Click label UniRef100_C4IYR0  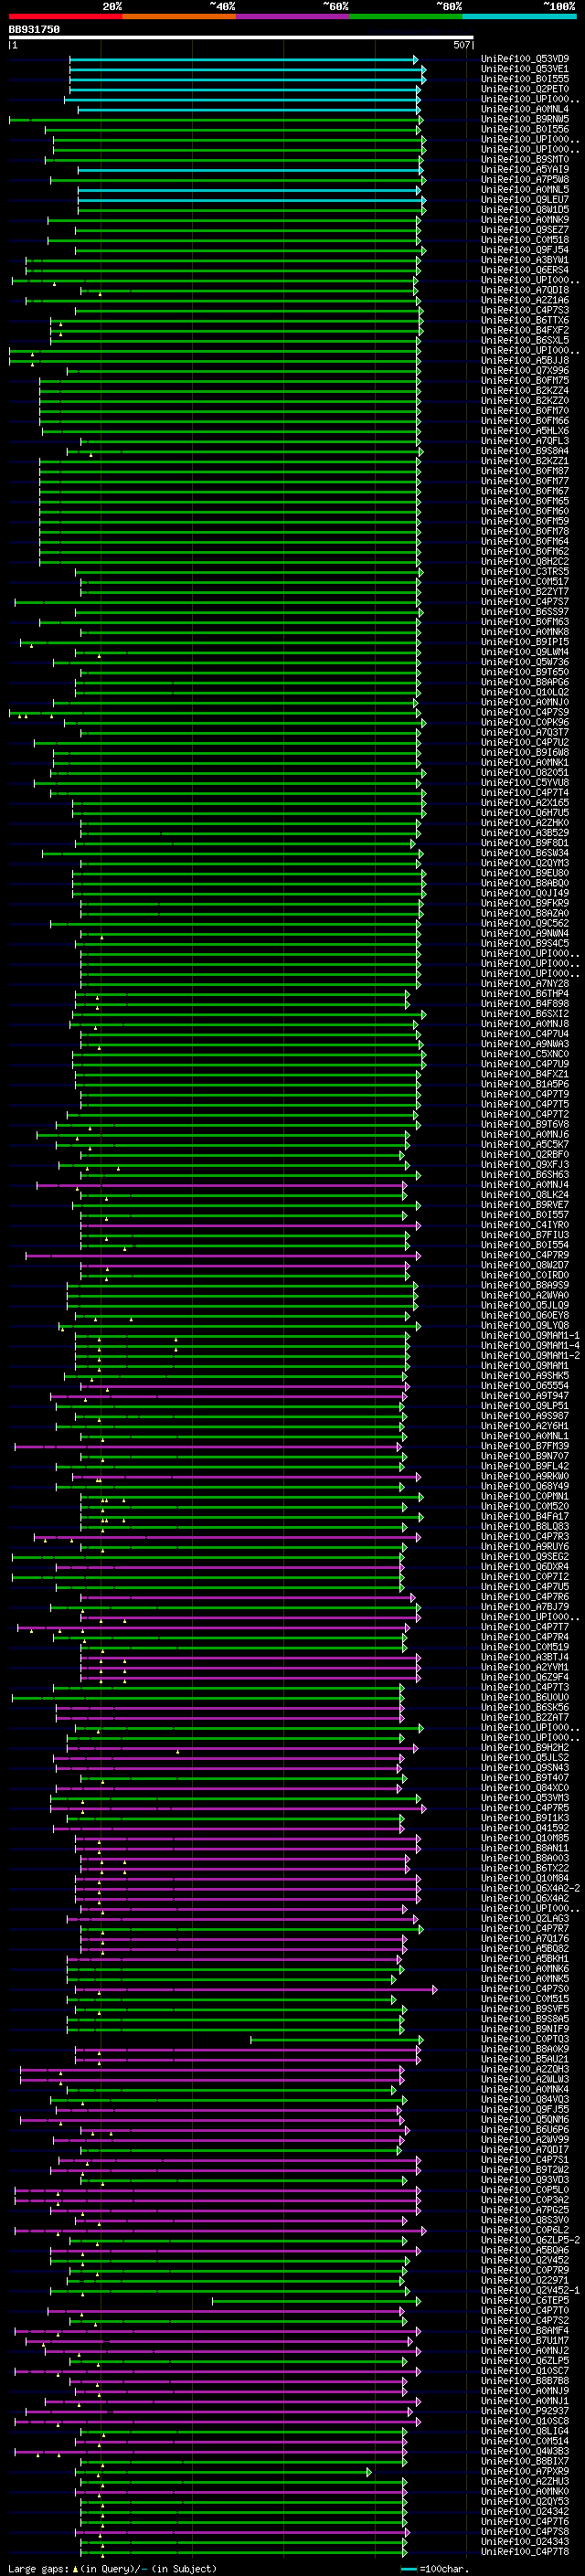(x=525, y=1225)
